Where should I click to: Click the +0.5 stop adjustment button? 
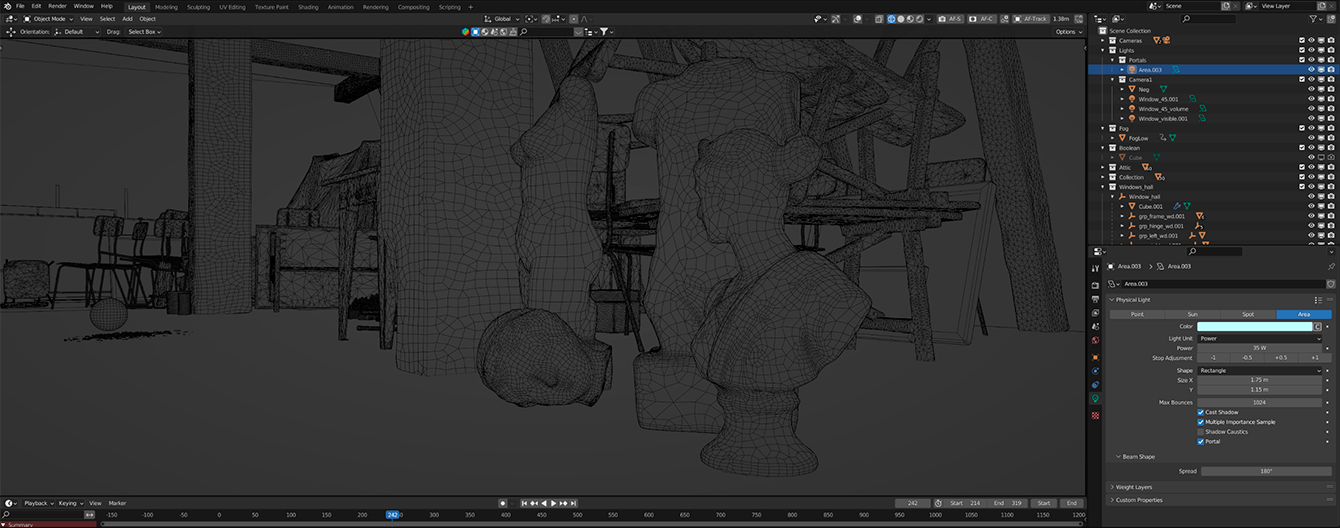(1280, 357)
